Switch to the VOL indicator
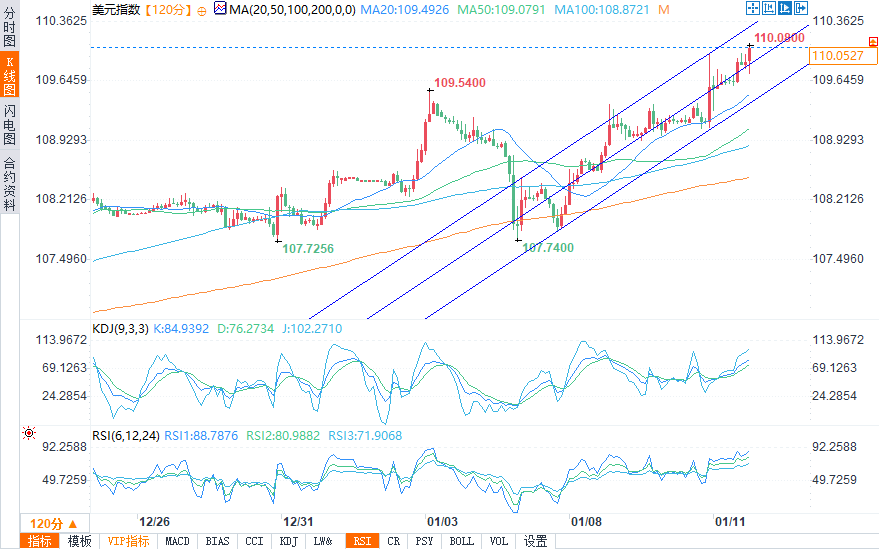Screen dimensions: 879x549 point(498,541)
